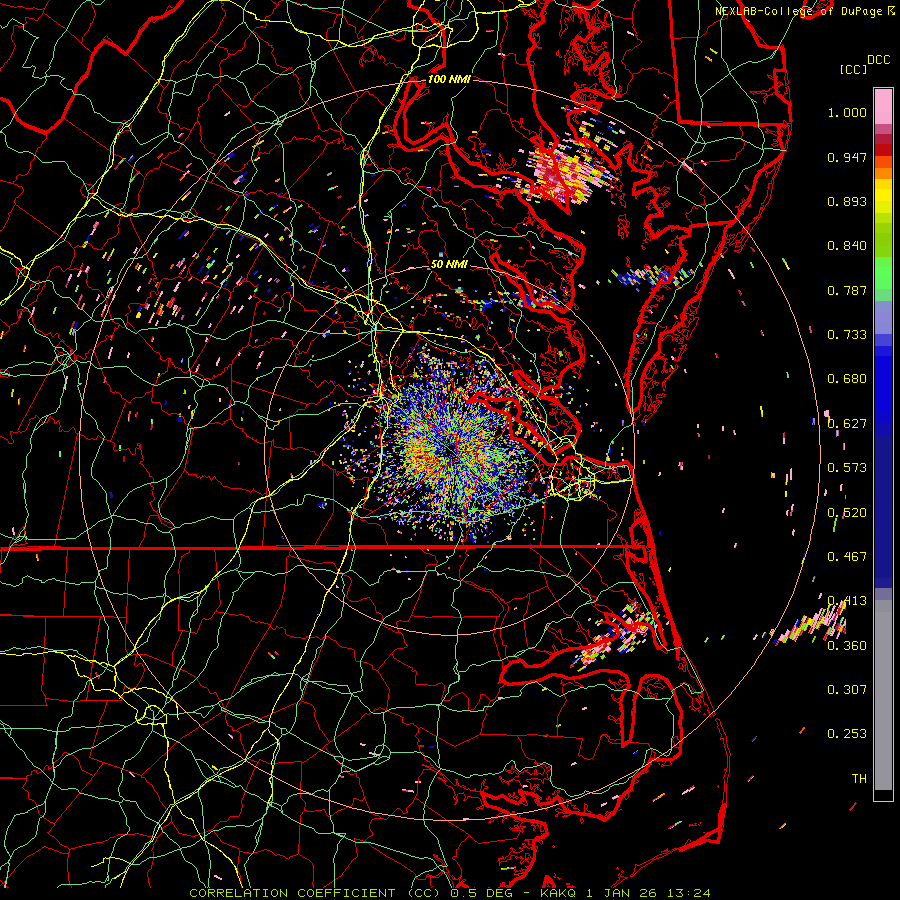Click the 0.840 scale value
Screen dimensions: 900x900
(847, 246)
